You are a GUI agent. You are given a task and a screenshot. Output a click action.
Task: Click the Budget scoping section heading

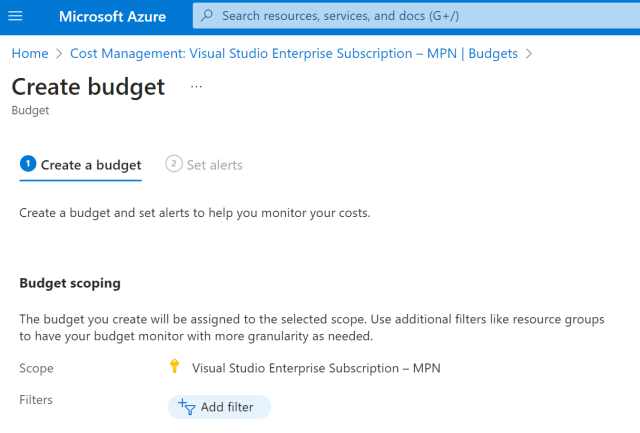tap(70, 283)
